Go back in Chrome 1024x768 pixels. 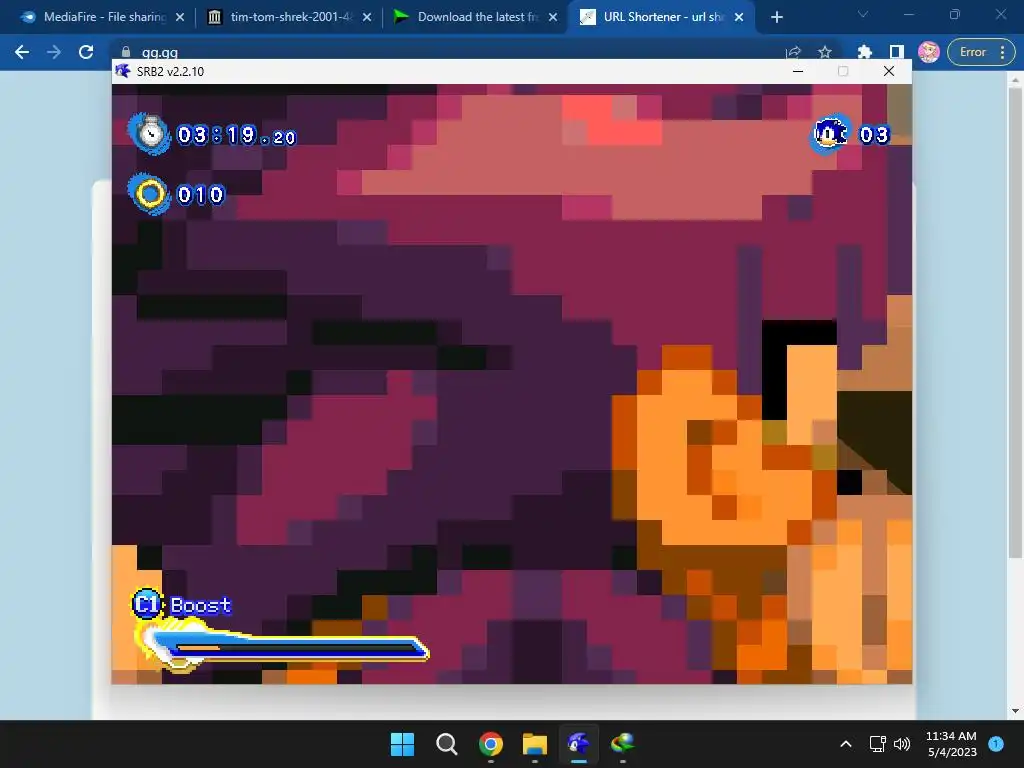22,52
